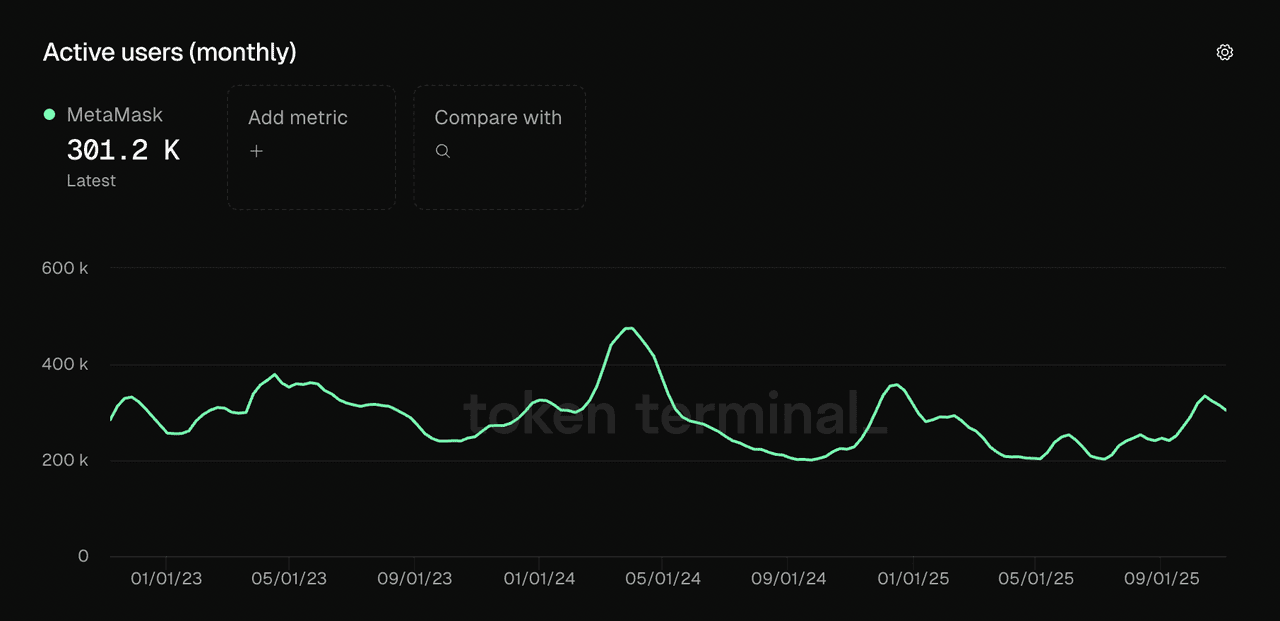Select the 05/01/23 date on x-axis
1280x621 pixels.
(x=289, y=579)
